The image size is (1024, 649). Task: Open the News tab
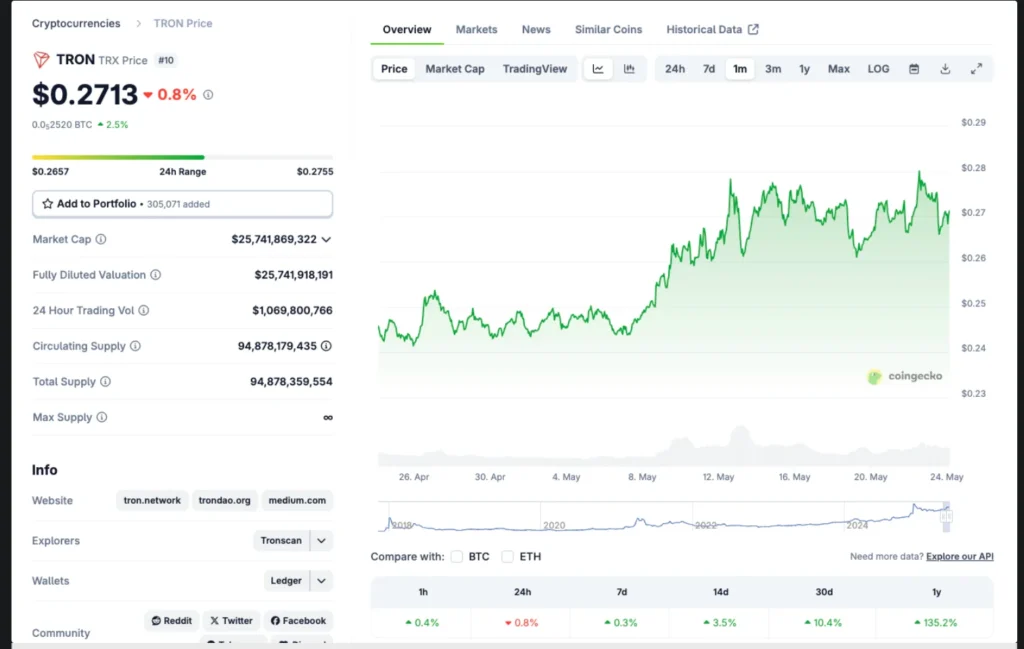(x=536, y=29)
